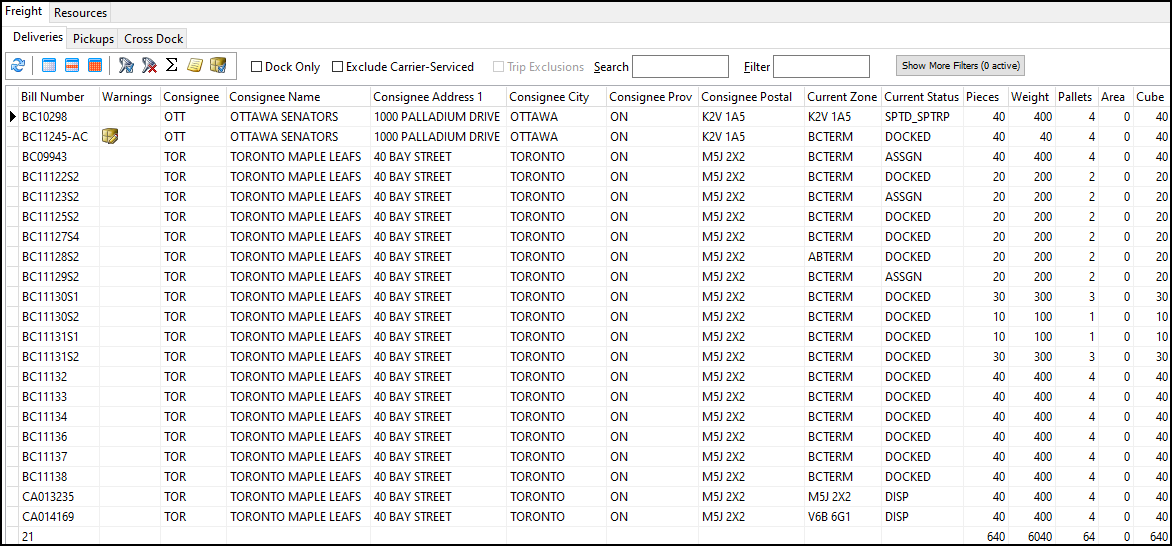Click the Sigma summation icon
This screenshot has width=1172, height=546.
tap(171, 66)
